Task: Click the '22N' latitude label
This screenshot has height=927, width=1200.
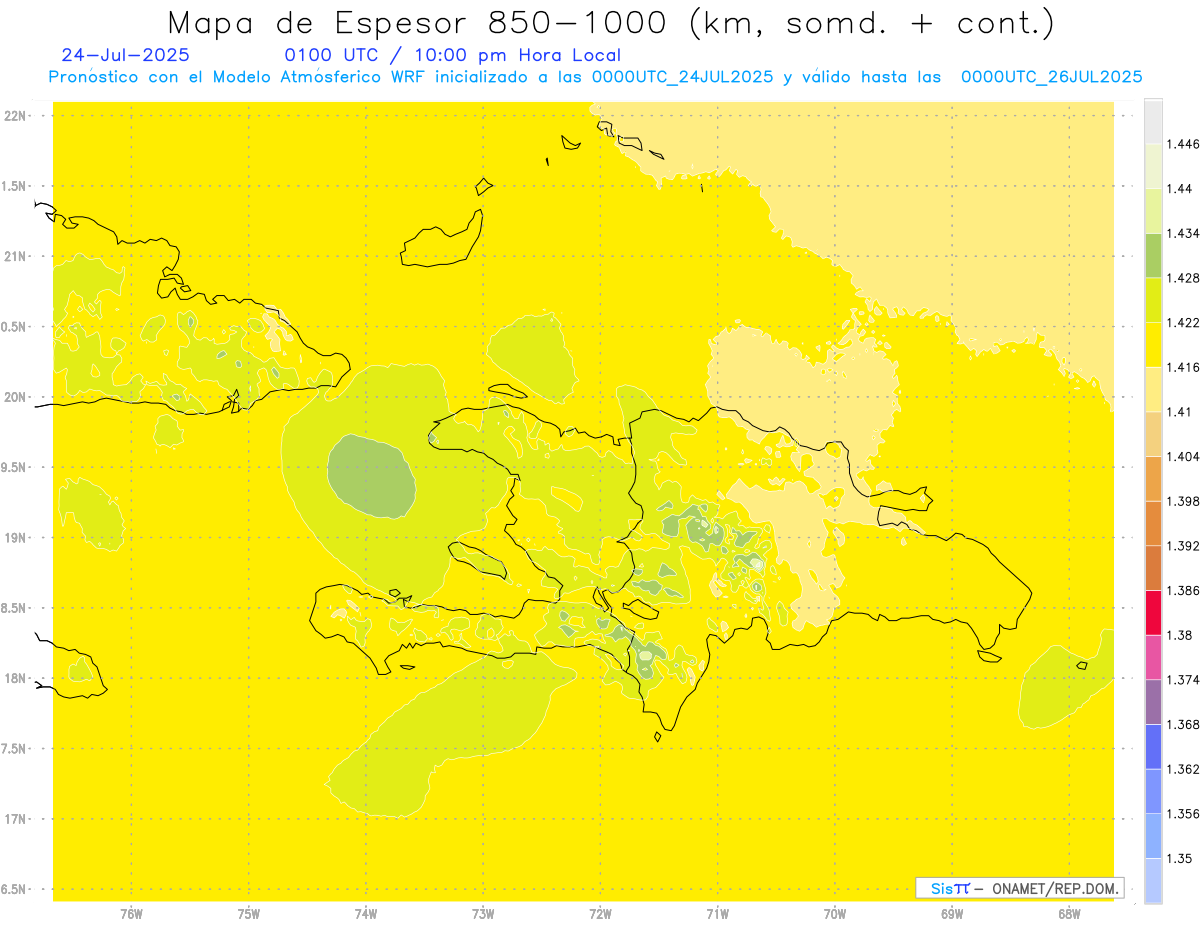Action: click(16, 115)
